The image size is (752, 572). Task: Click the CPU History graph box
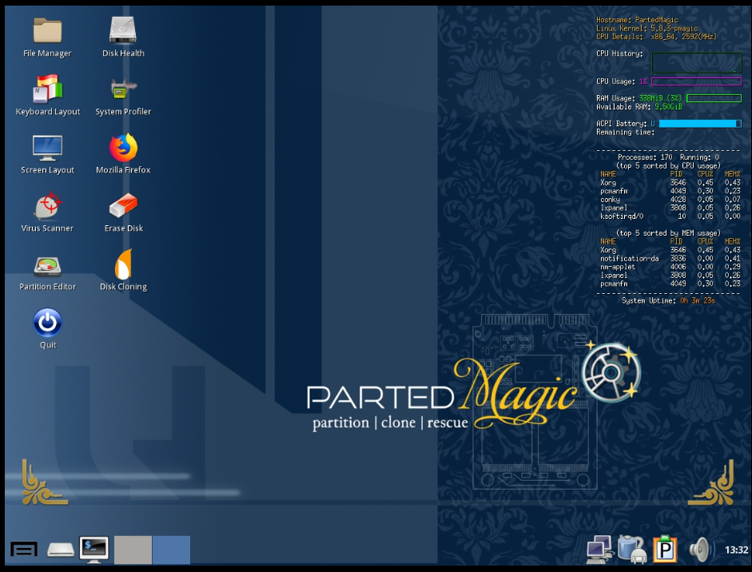tap(696, 63)
